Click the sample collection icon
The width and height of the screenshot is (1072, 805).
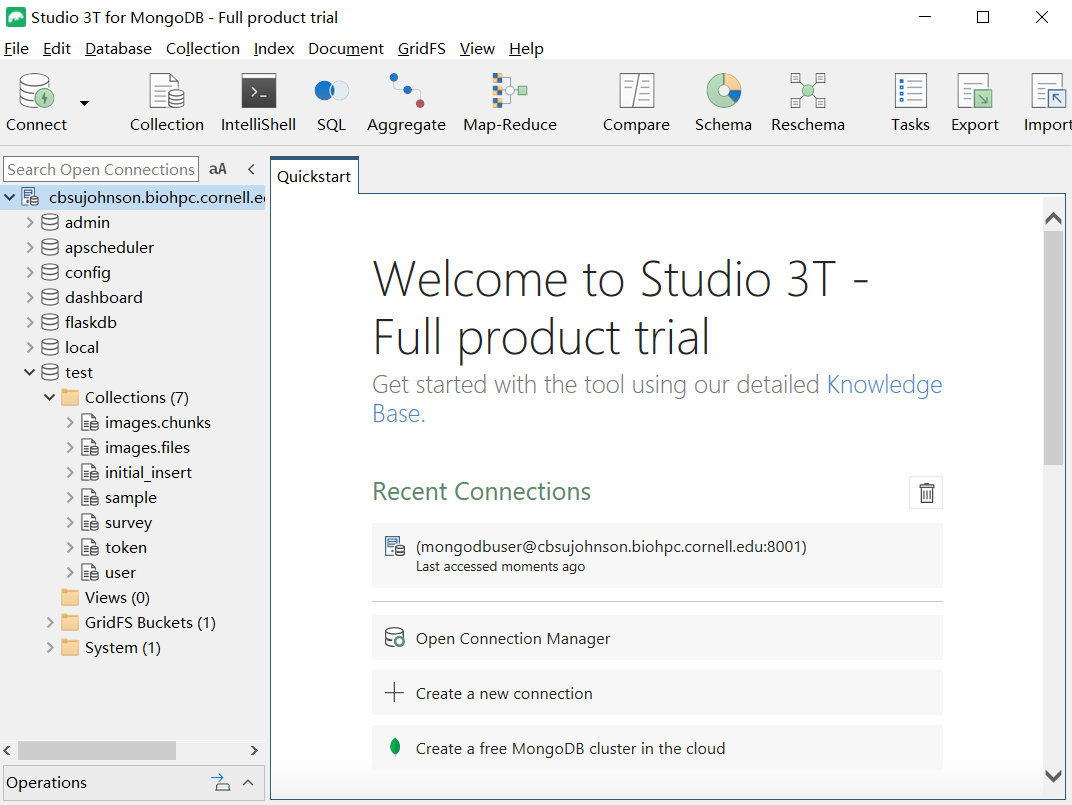tap(90, 498)
